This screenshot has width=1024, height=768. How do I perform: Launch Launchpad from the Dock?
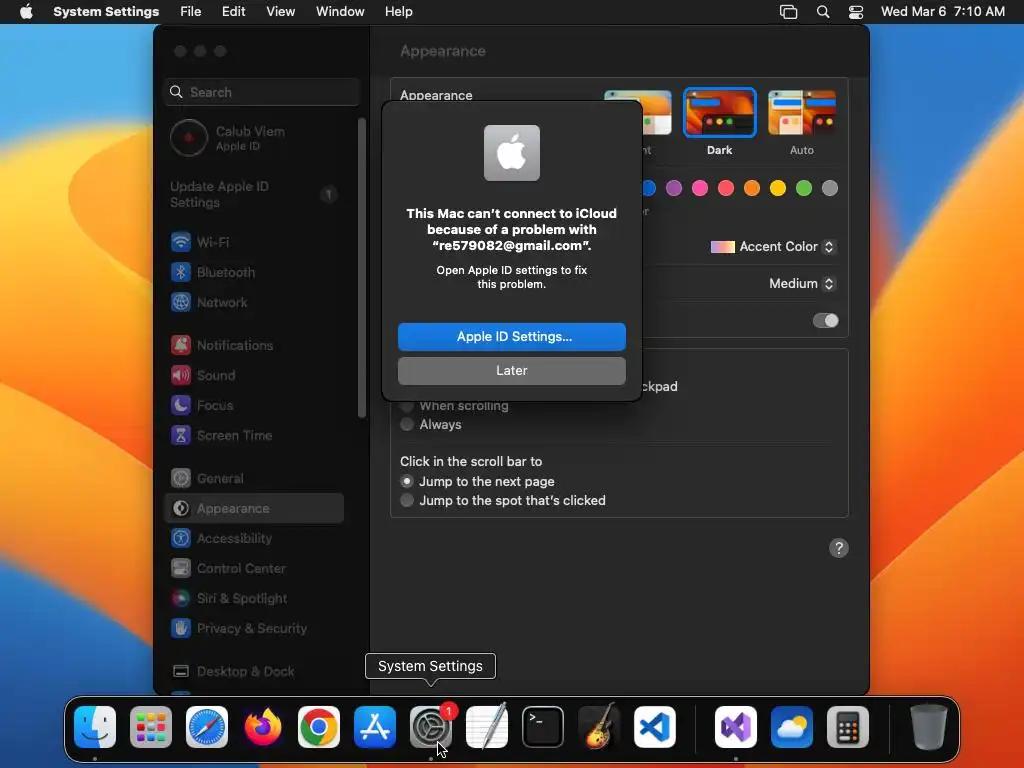(x=151, y=727)
